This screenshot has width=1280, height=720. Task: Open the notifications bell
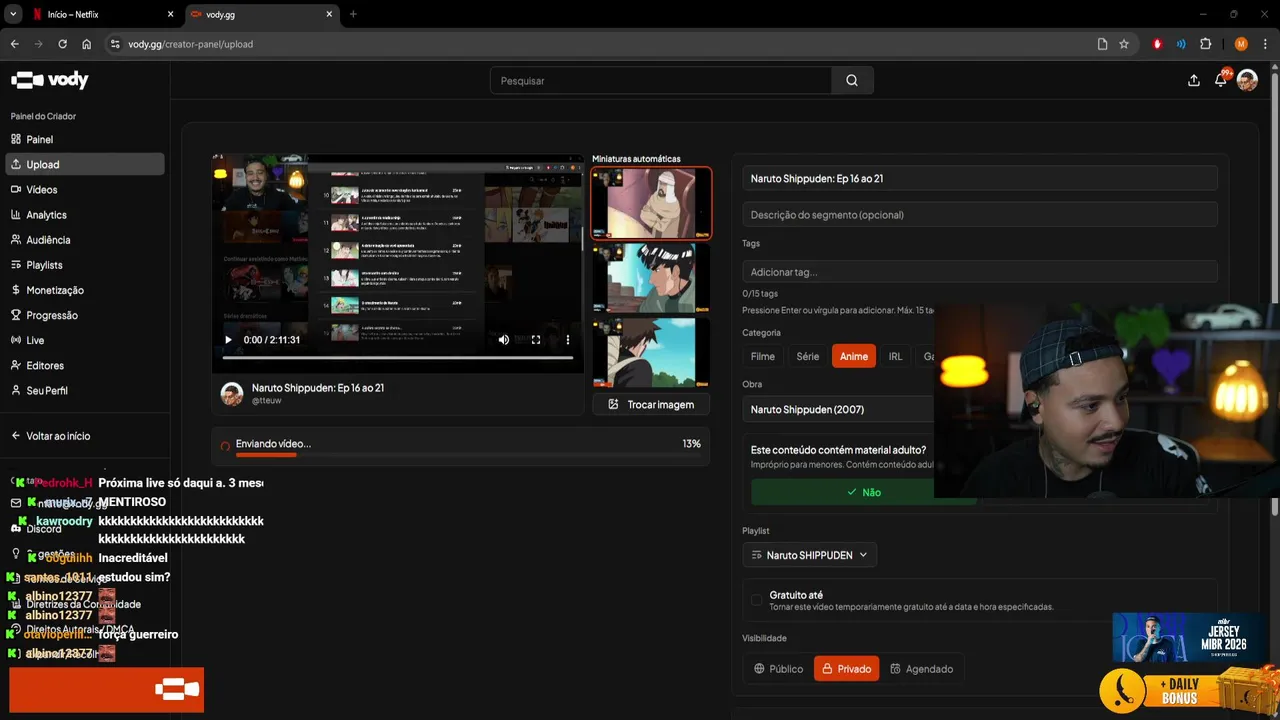[x=1220, y=81]
